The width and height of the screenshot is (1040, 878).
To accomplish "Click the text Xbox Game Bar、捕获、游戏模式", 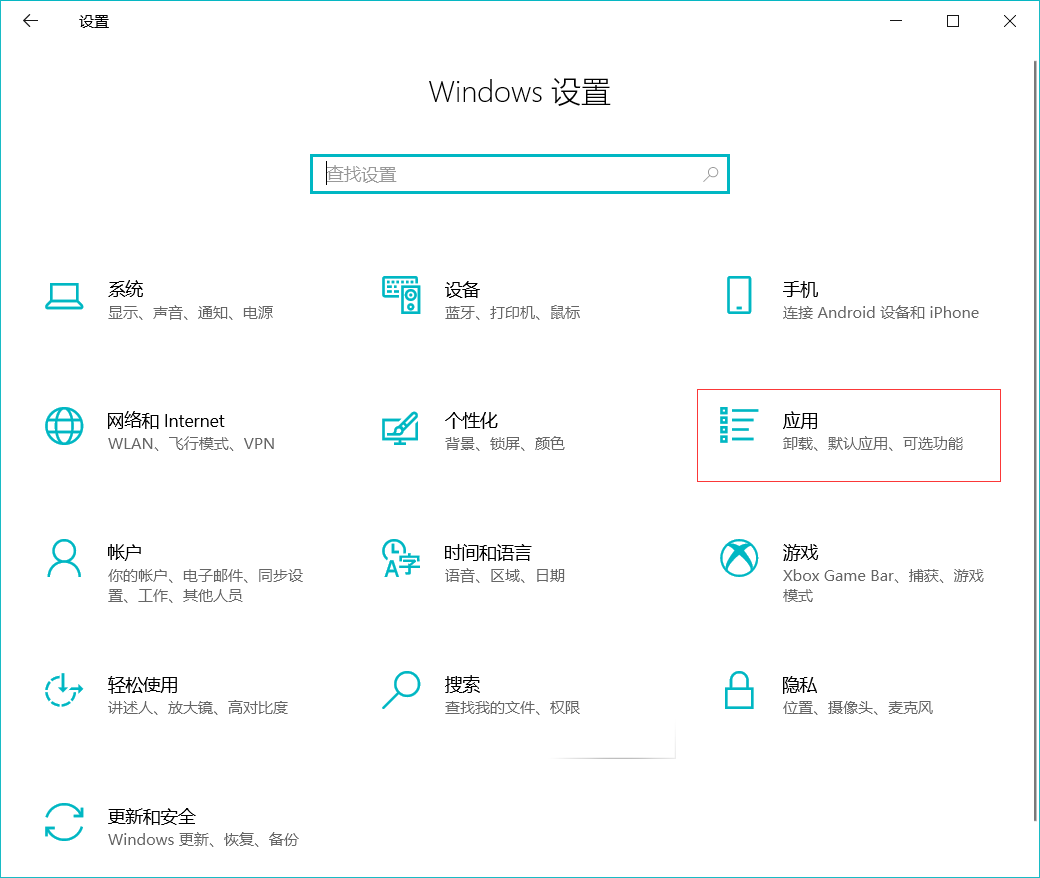I will (883, 586).
